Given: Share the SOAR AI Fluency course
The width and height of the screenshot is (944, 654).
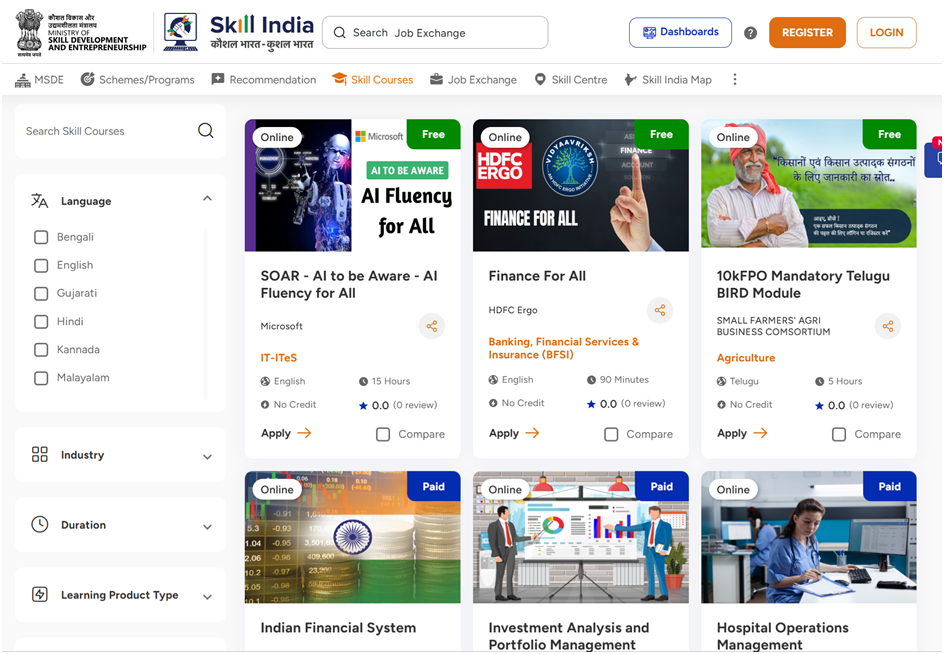Looking at the screenshot, I should tap(432, 326).
